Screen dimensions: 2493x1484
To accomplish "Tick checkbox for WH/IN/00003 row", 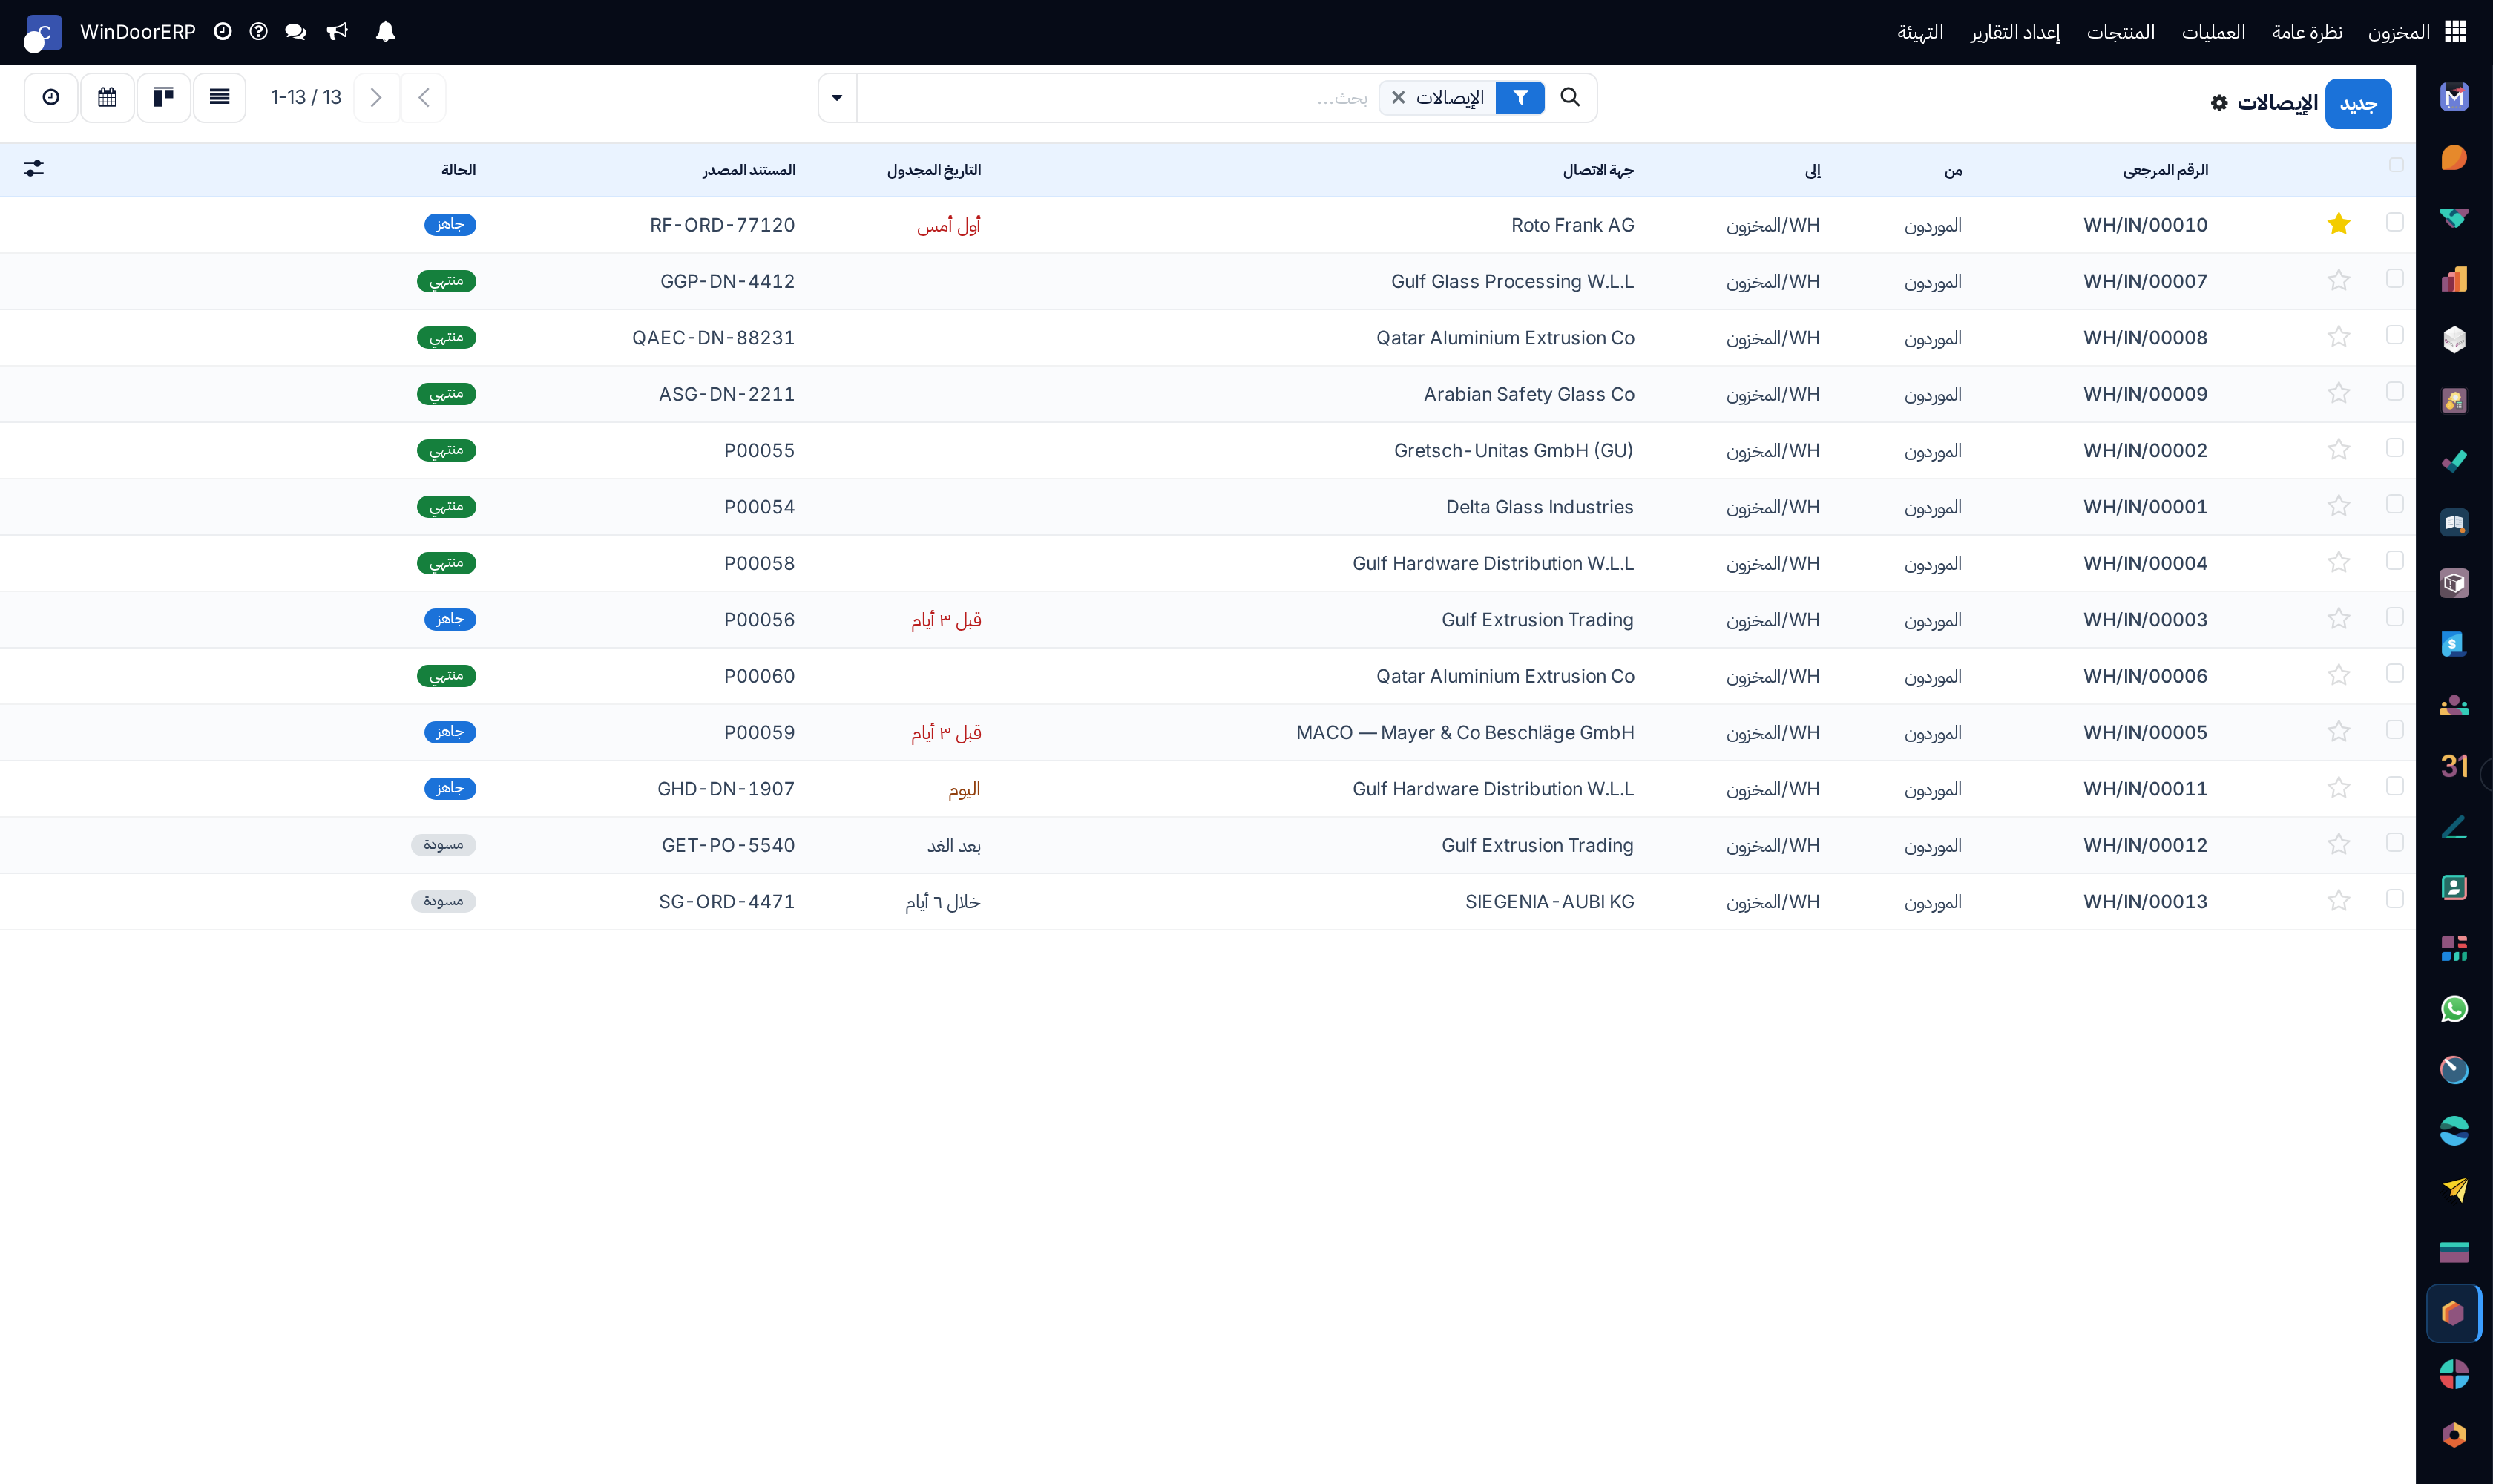I will (2394, 617).
